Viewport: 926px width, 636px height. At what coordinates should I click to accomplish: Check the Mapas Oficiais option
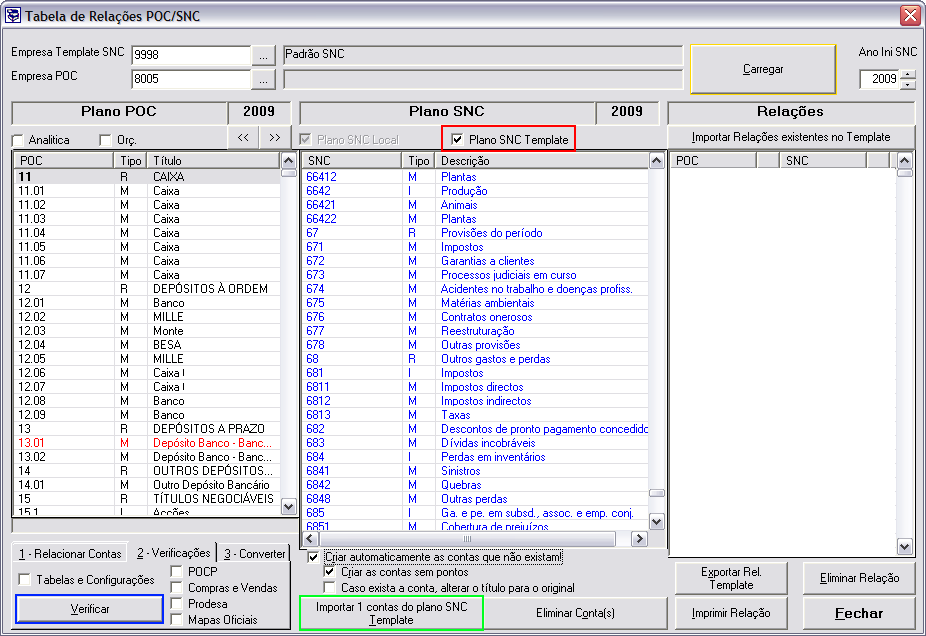pos(176,619)
